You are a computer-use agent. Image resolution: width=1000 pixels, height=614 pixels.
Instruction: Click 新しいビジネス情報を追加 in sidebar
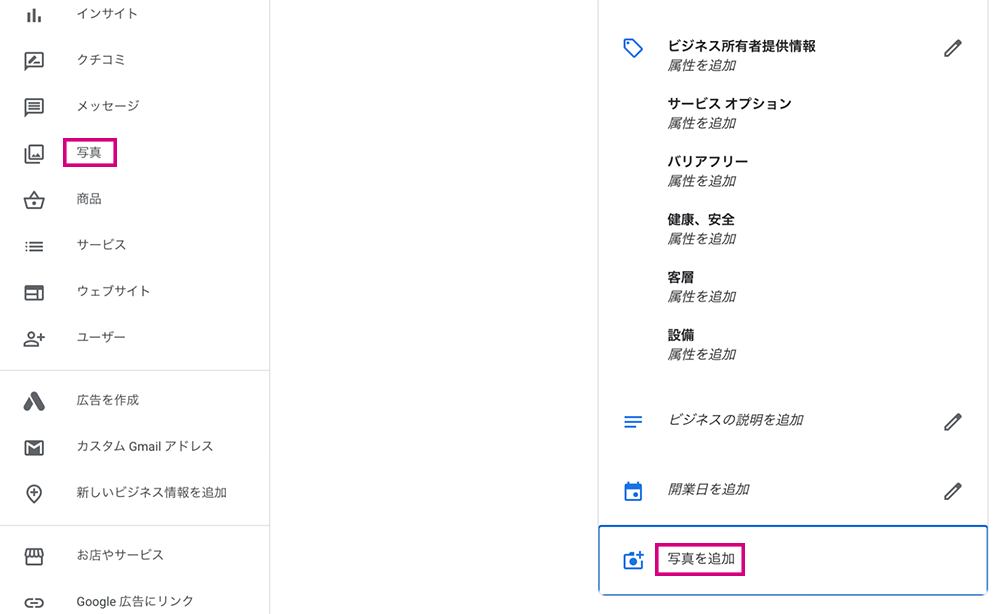[152, 492]
